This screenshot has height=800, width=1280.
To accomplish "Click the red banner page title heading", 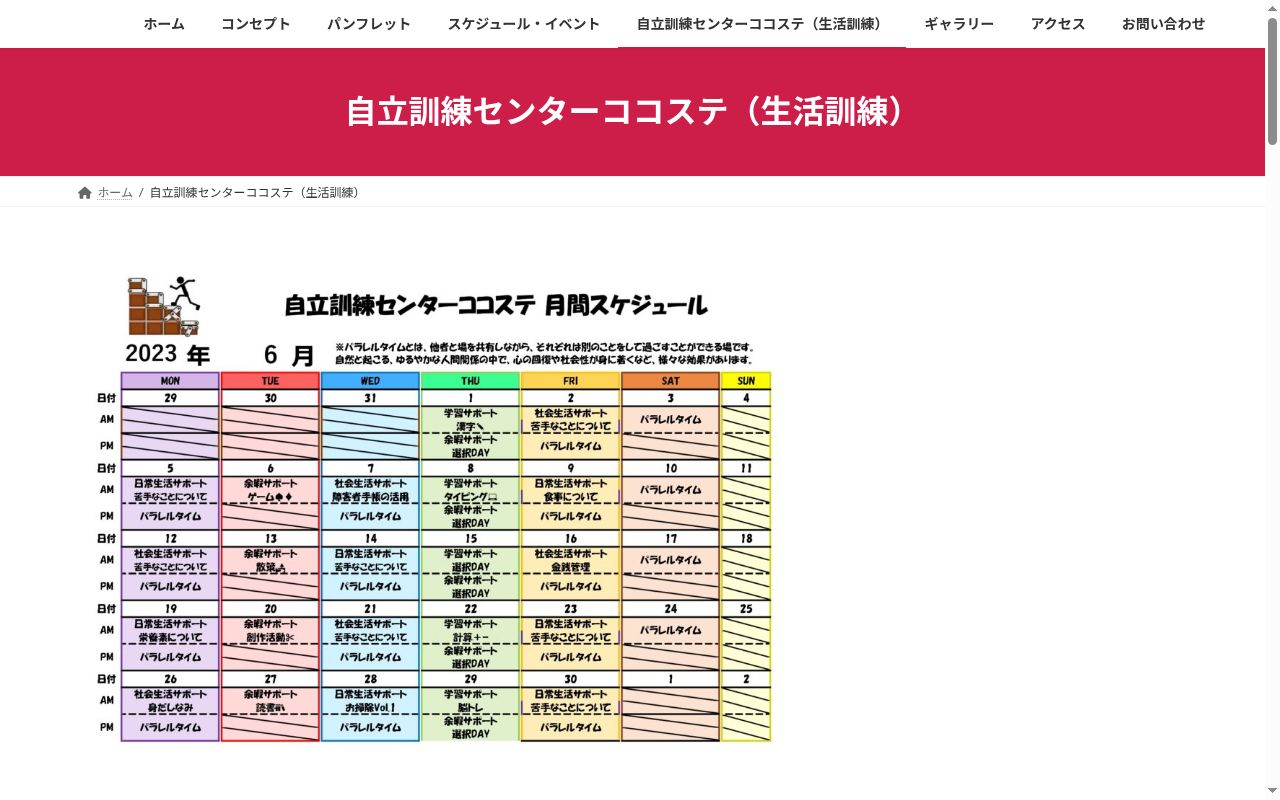I will 632,111.
